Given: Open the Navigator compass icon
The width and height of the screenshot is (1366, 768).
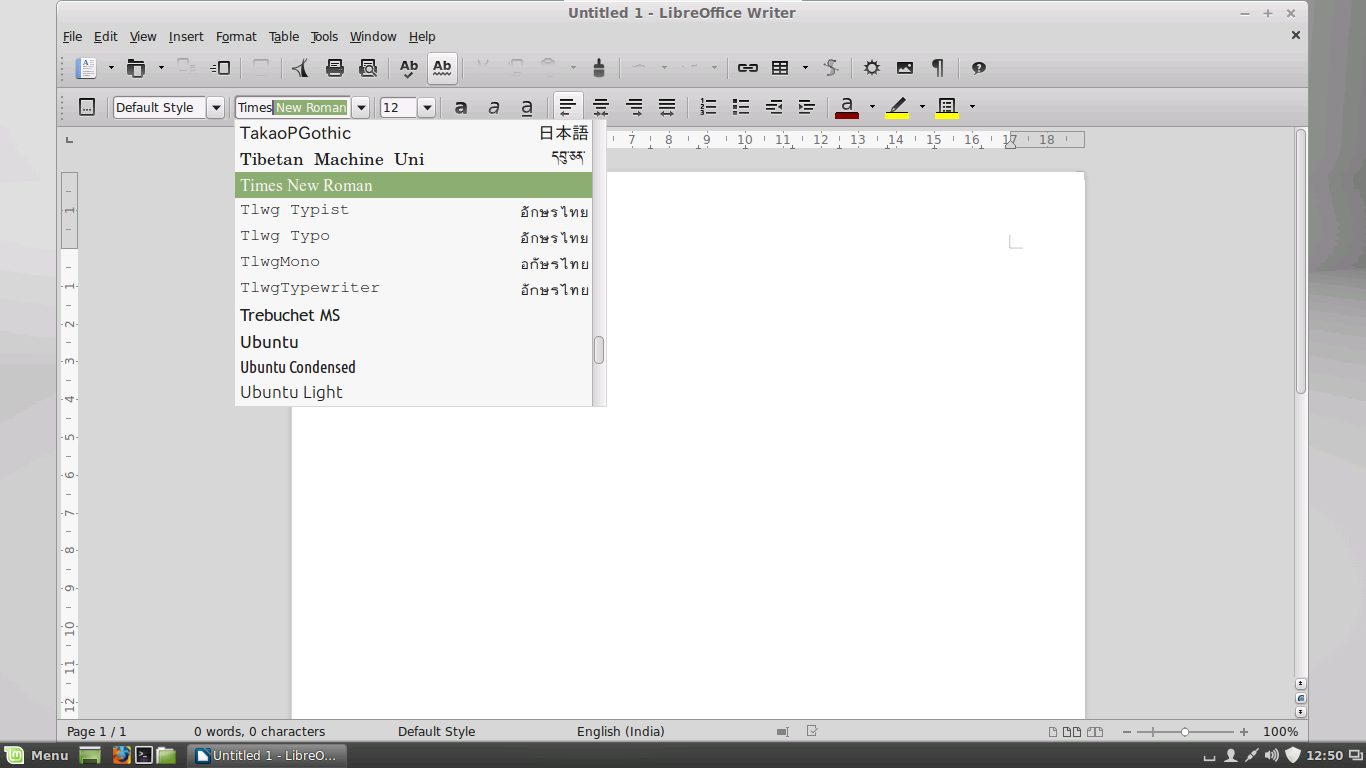Looking at the screenshot, I should 872,68.
